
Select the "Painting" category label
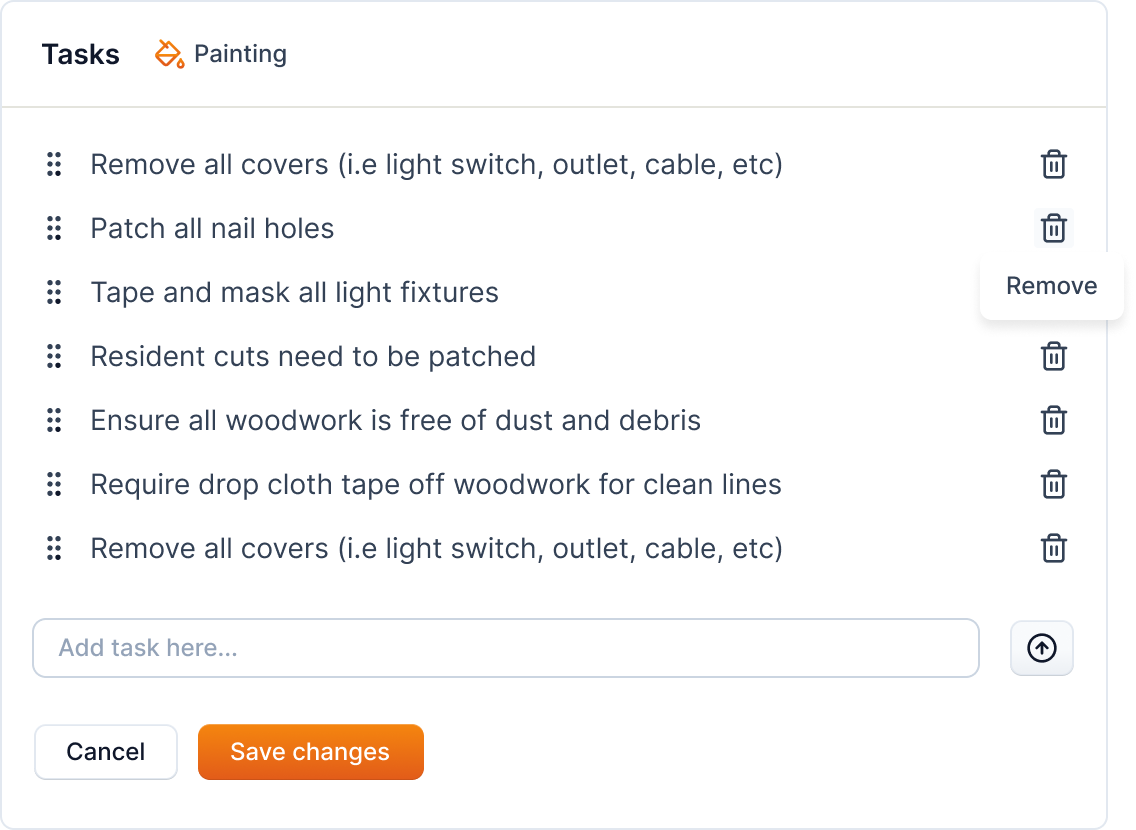tap(240, 54)
